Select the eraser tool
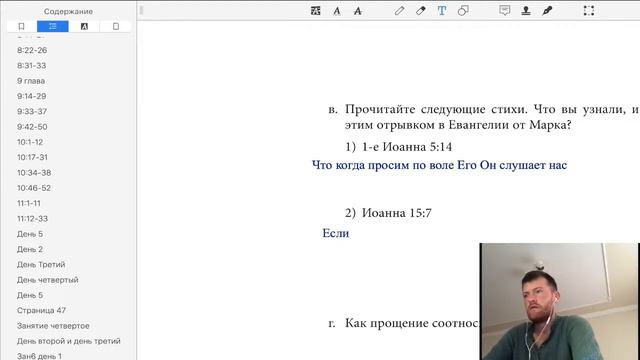Viewport: 640px width, 360px height. [421, 11]
